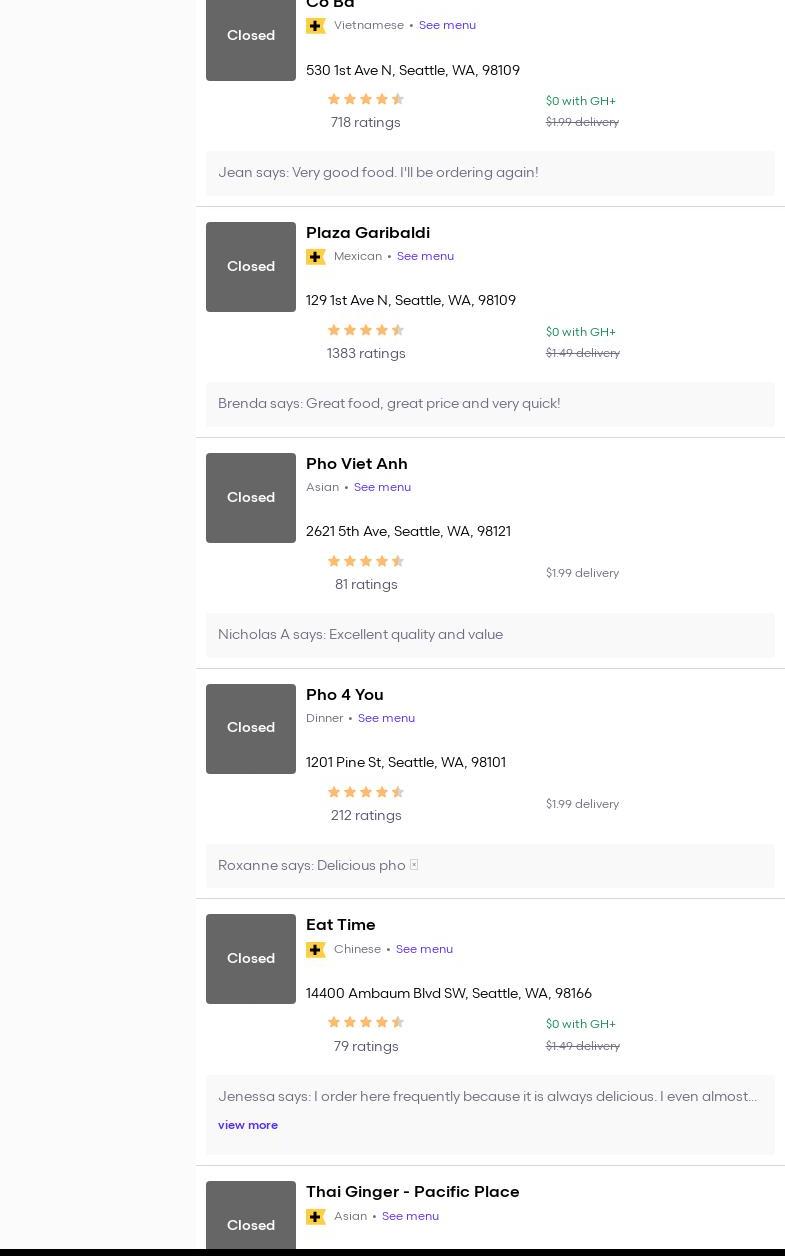Open See menu for Pho 4 You

(386, 719)
